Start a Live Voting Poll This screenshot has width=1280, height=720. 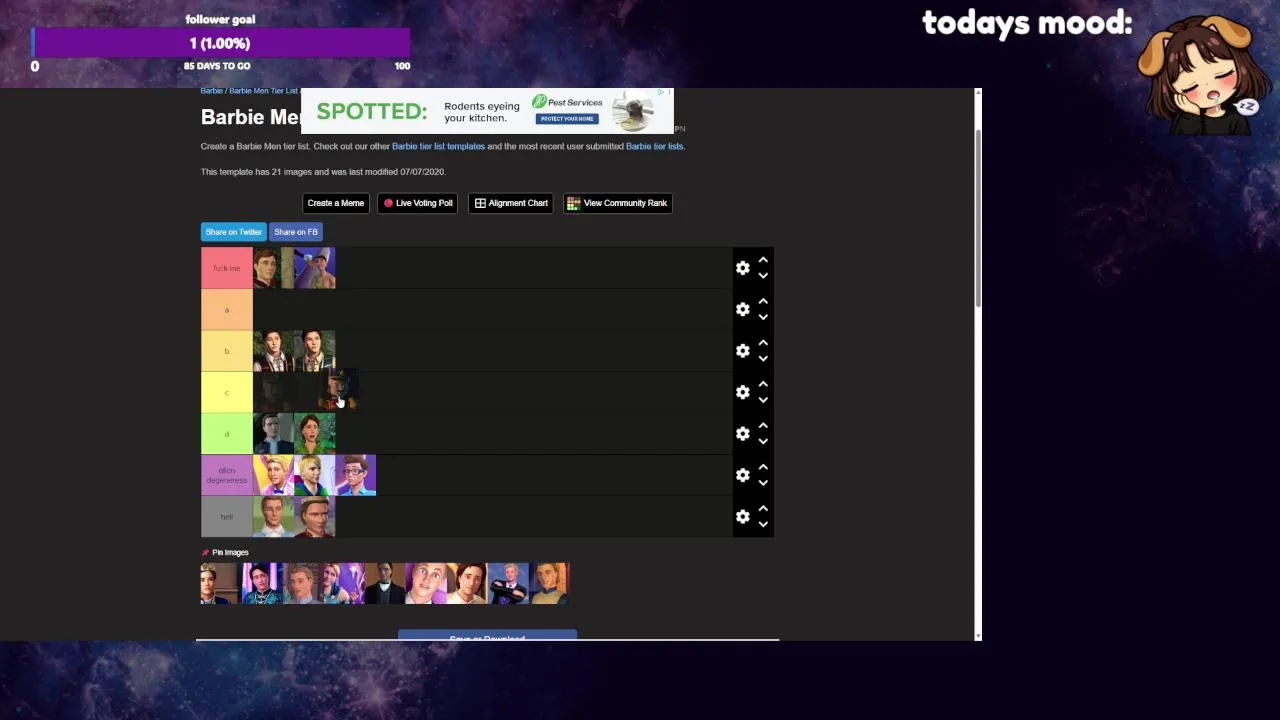[x=418, y=203]
